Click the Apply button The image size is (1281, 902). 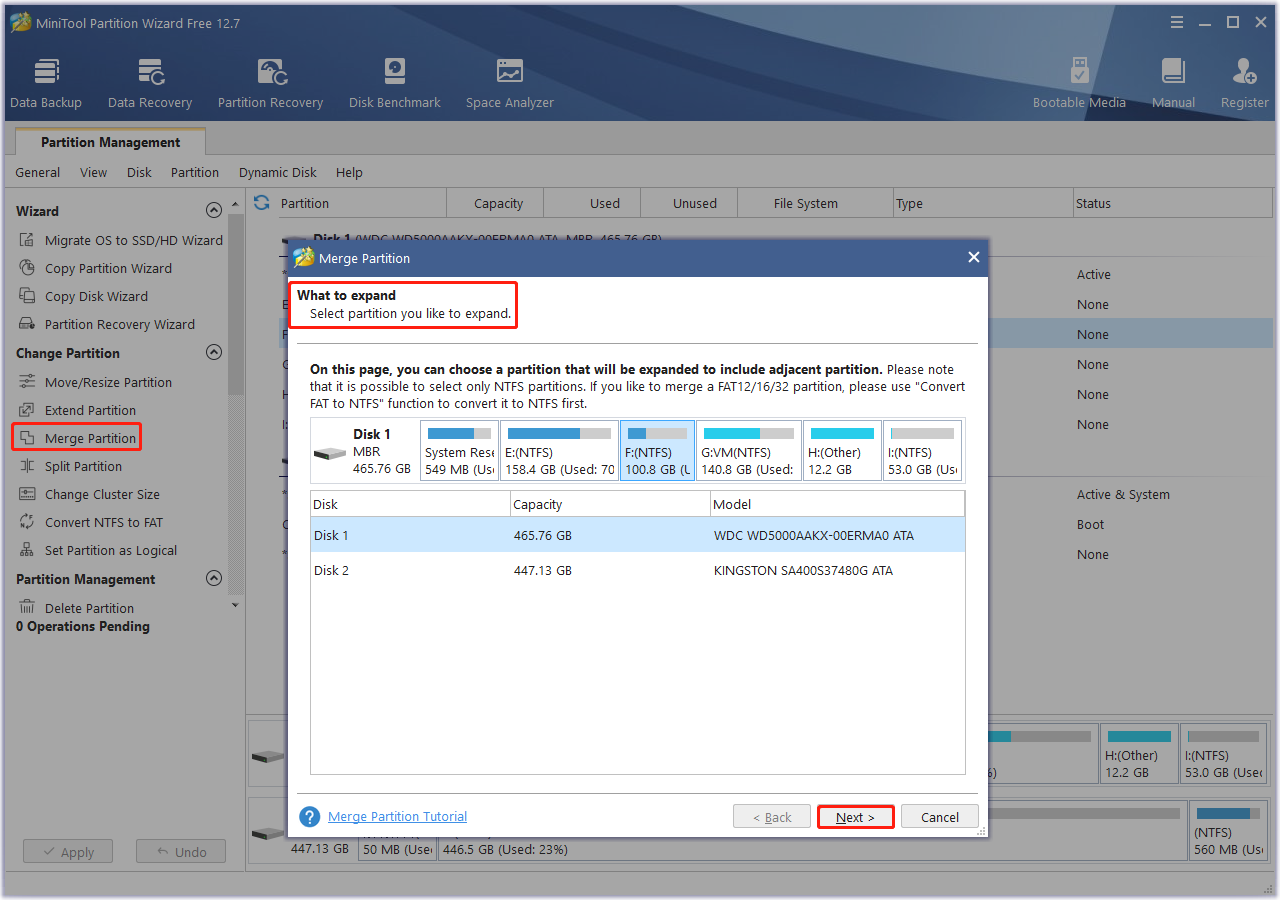(x=68, y=852)
